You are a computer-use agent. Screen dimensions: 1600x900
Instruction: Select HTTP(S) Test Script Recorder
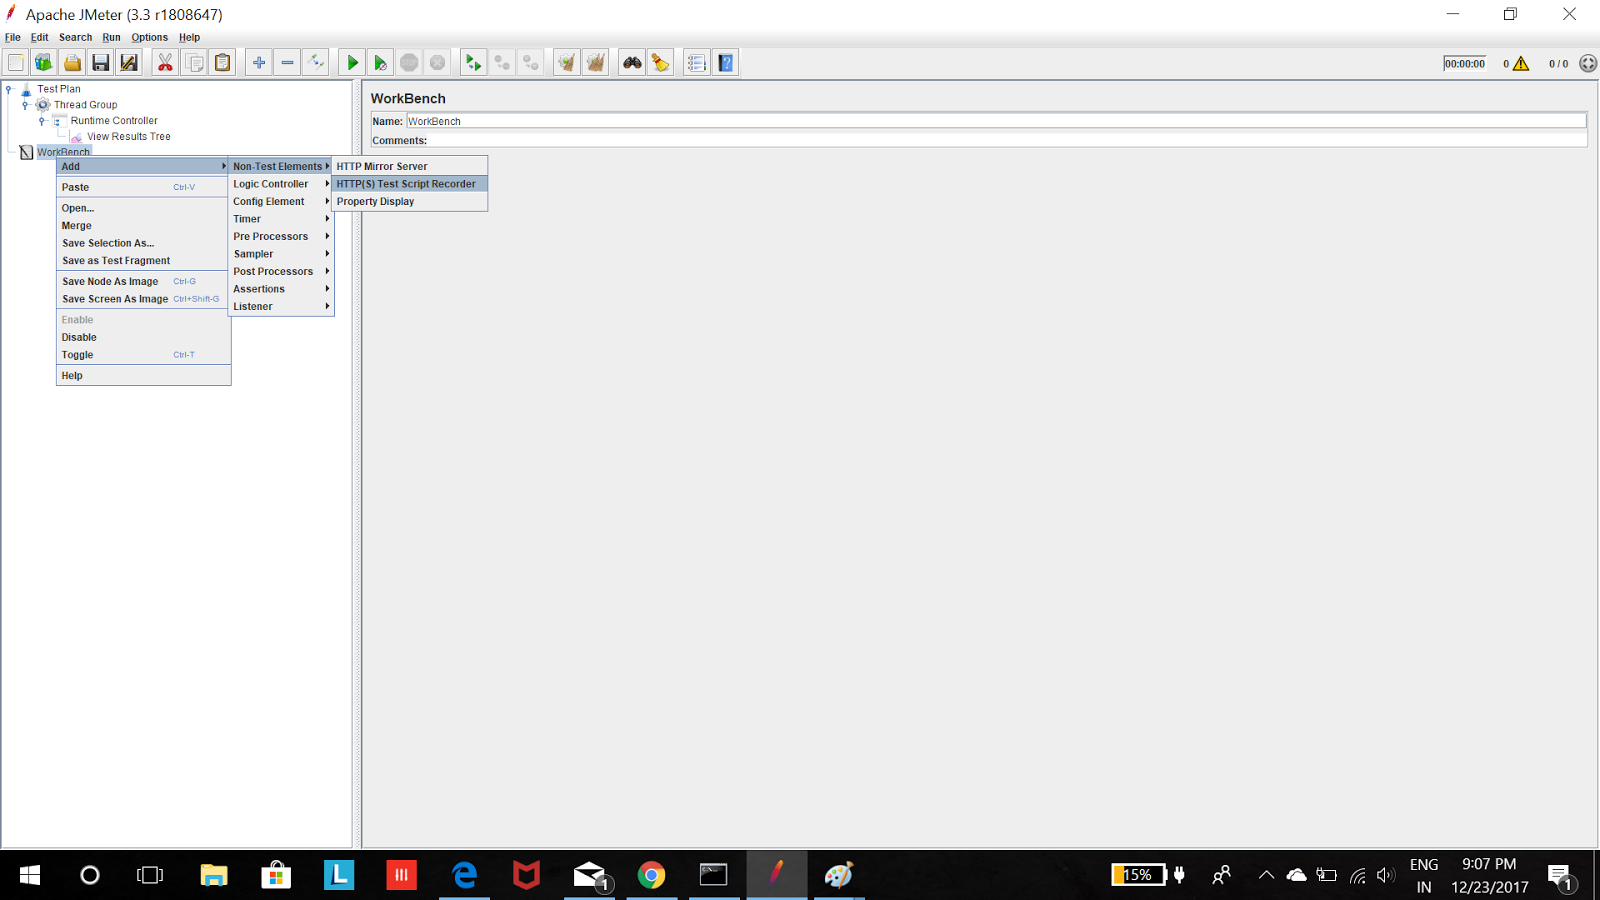pos(405,184)
